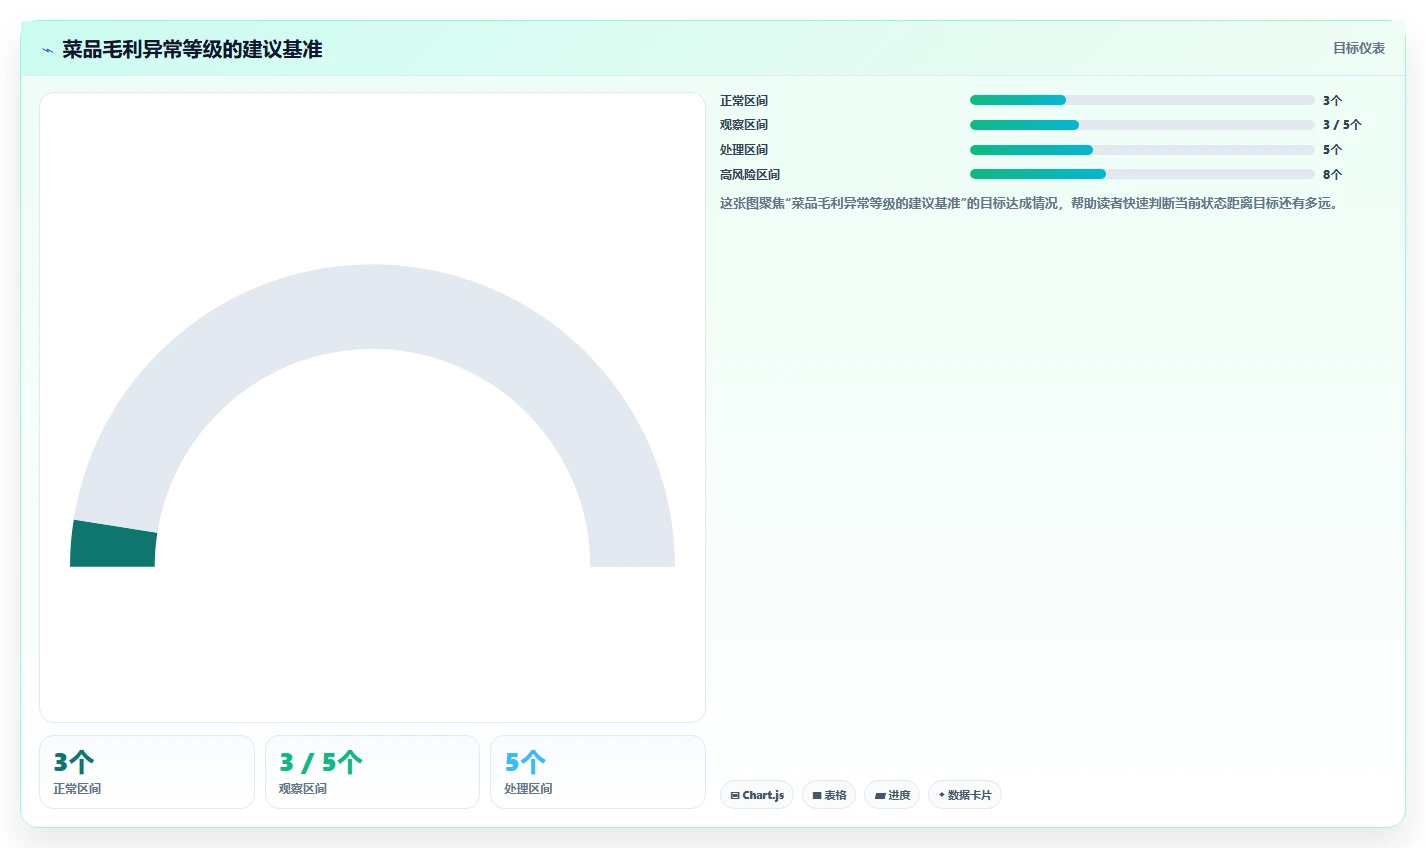1426x848 pixels.
Task: Click the 观察区间 label in progress list
Action: [x=744, y=125]
